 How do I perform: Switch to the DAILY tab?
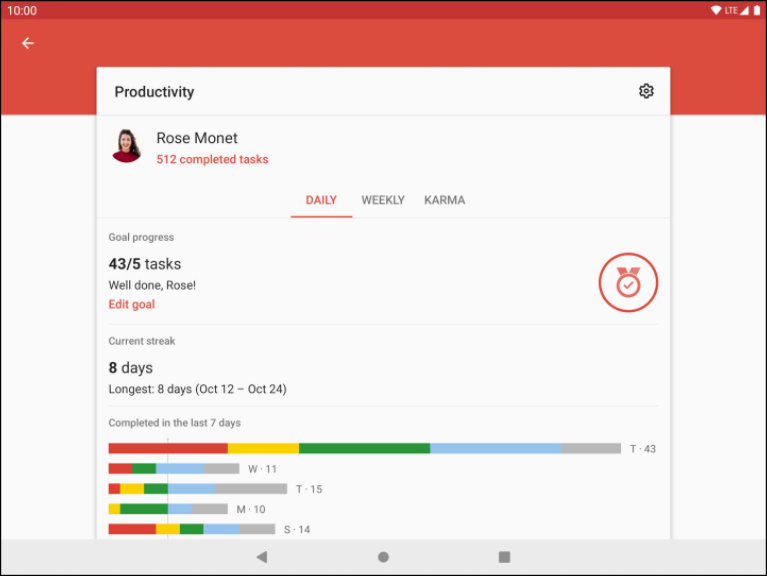(x=321, y=200)
